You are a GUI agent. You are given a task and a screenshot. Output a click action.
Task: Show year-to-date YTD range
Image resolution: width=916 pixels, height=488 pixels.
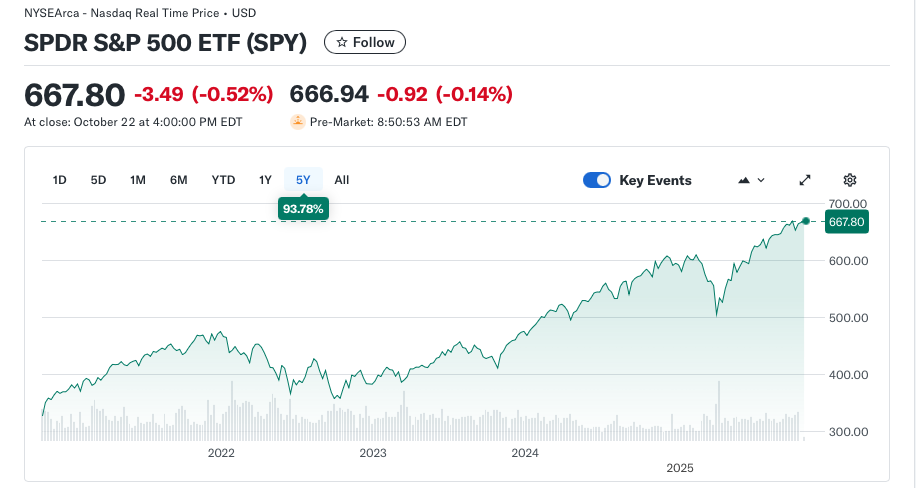pos(223,180)
